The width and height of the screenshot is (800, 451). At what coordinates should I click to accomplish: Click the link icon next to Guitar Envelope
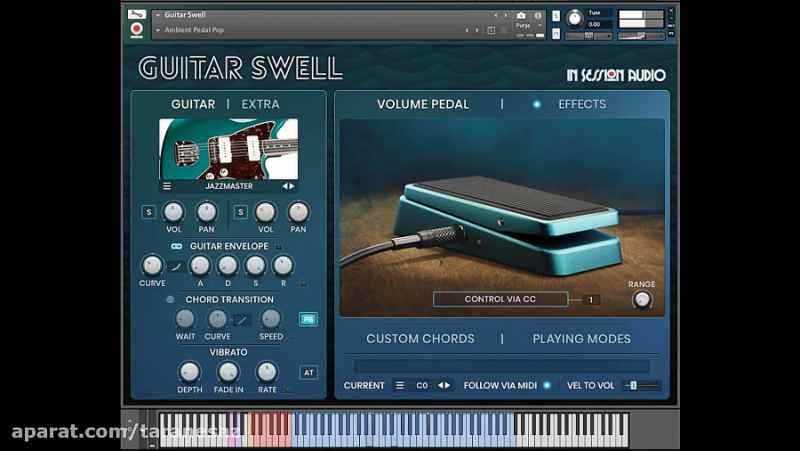[176, 246]
